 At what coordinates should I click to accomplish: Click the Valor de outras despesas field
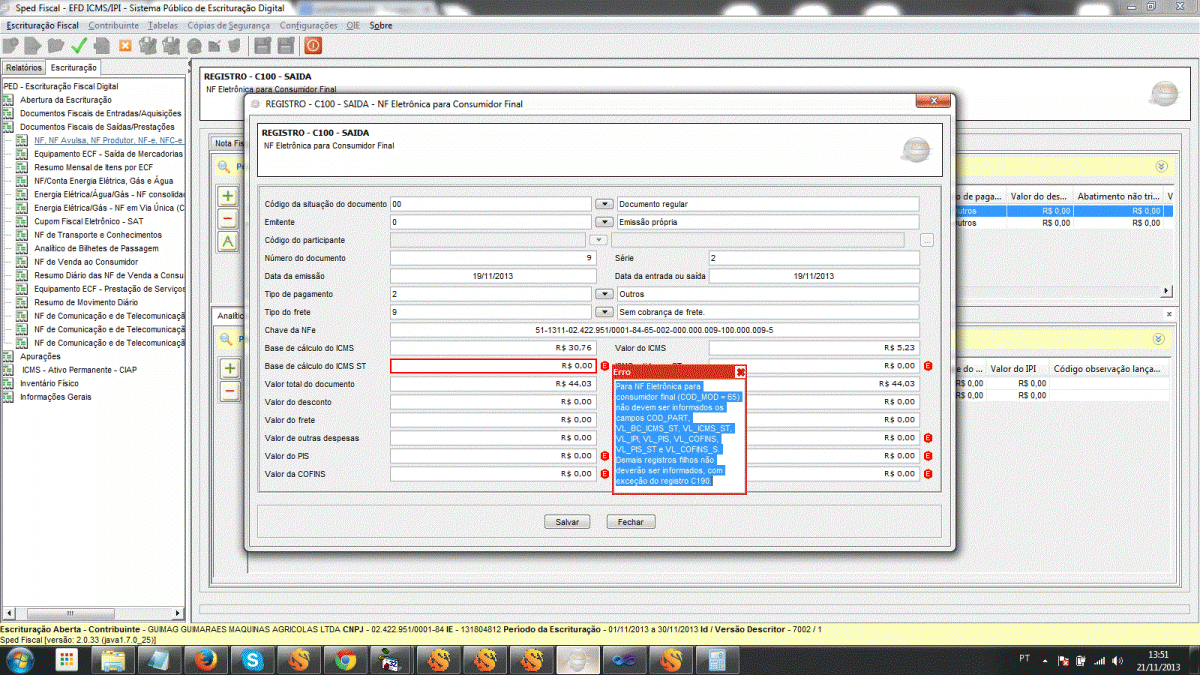tap(493, 438)
